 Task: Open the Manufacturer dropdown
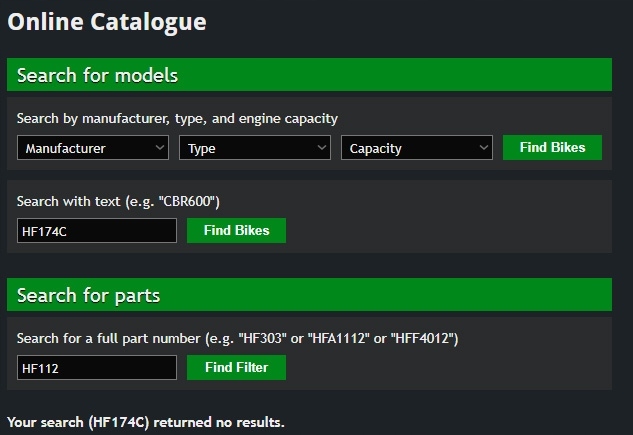93,148
